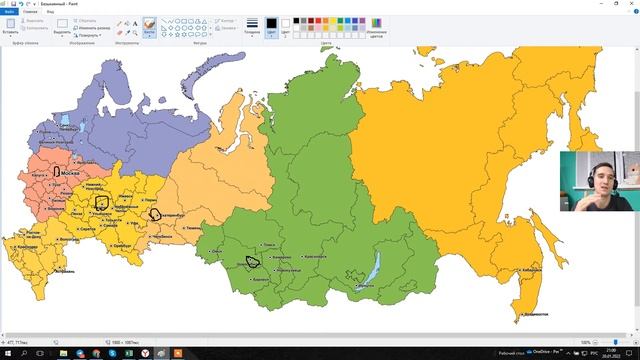This screenshot has height=360, width=640.
Task: Open Skype from the taskbar
Action: (113, 353)
